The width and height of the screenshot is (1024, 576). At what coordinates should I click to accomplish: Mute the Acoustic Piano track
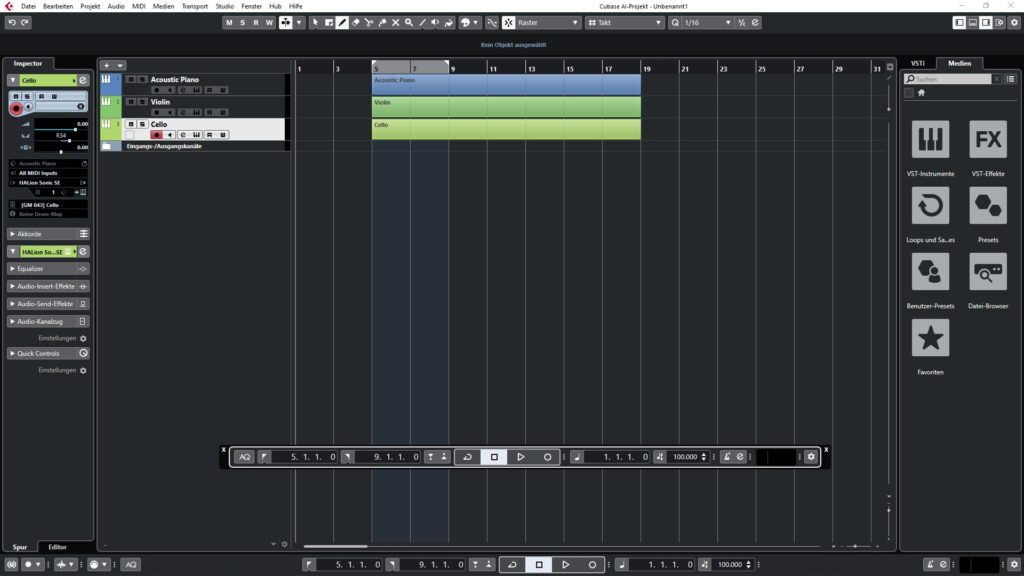pos(131,80)
